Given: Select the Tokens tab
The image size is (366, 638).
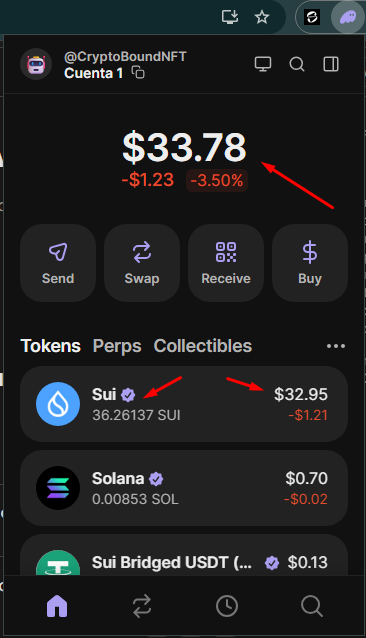Looking at the screenshot, I should [x=51, y=346].
